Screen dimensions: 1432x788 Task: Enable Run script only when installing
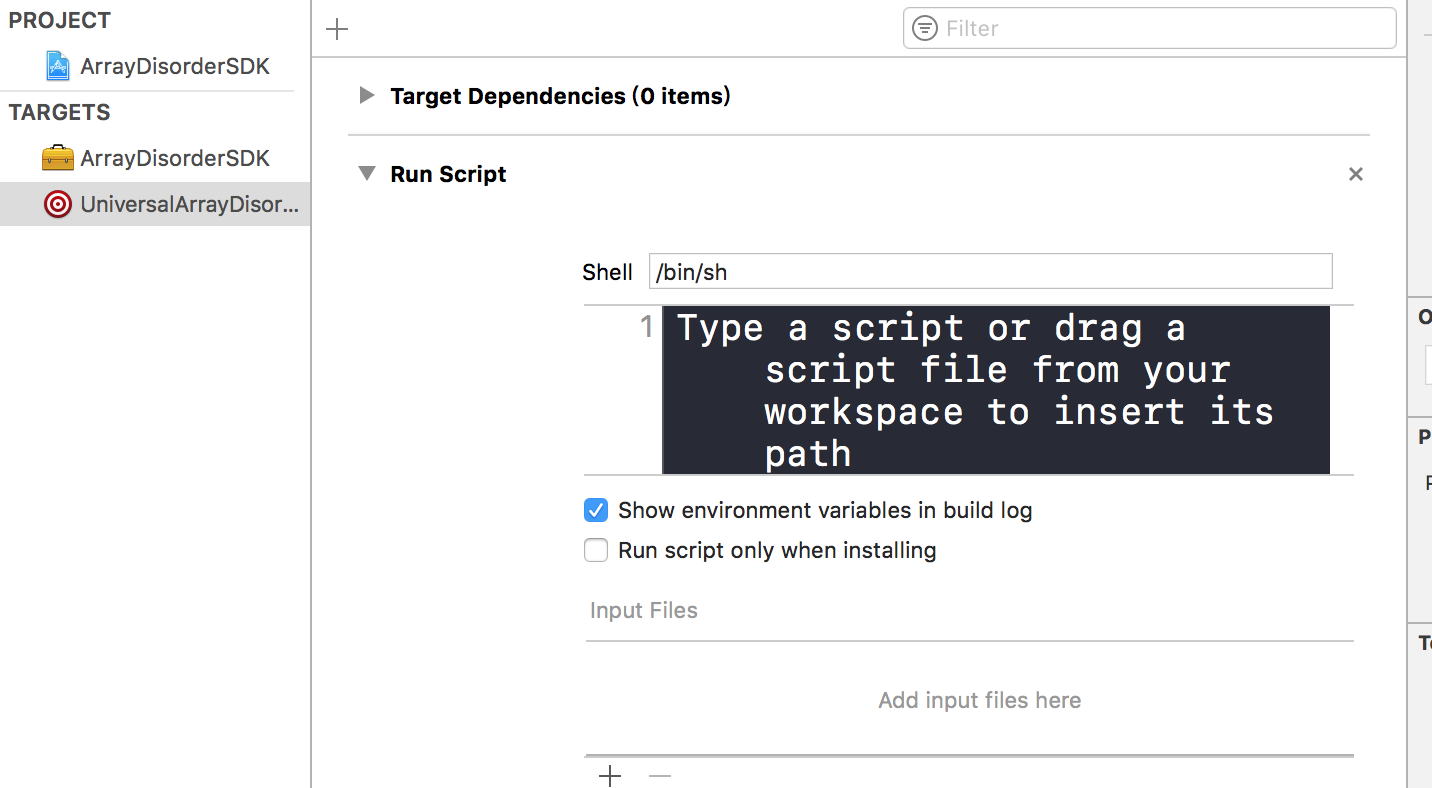tap(596, 550)
